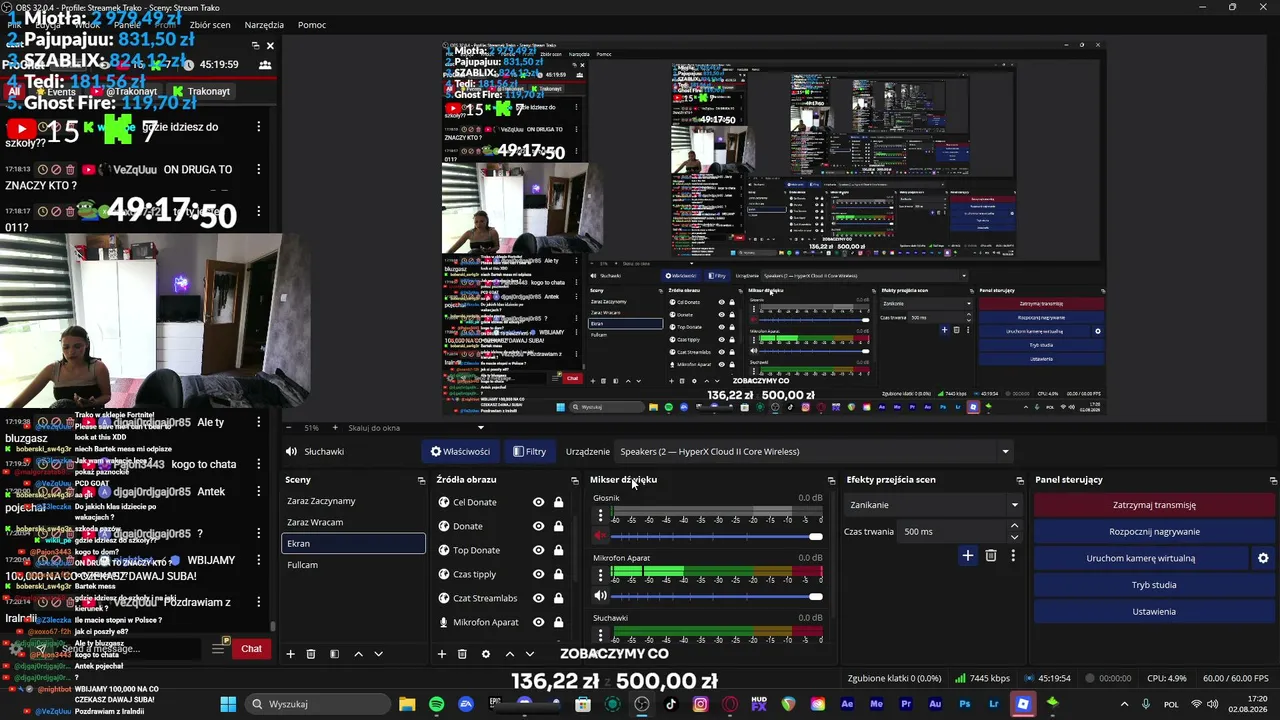Switch to the @Trakonayt YouTube chat tab
1280x720 pixels.
pyautogui.click(x=123, y=91)
